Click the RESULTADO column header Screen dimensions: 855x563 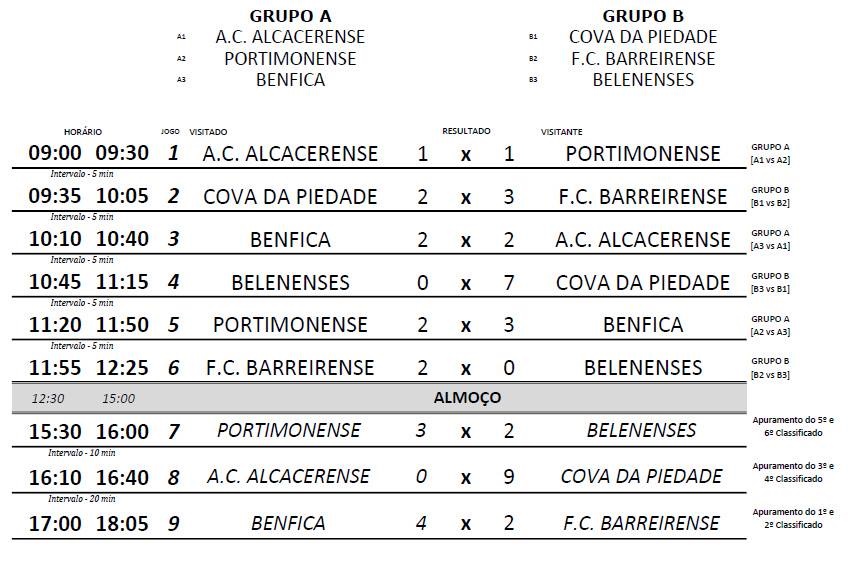point(466,131)
